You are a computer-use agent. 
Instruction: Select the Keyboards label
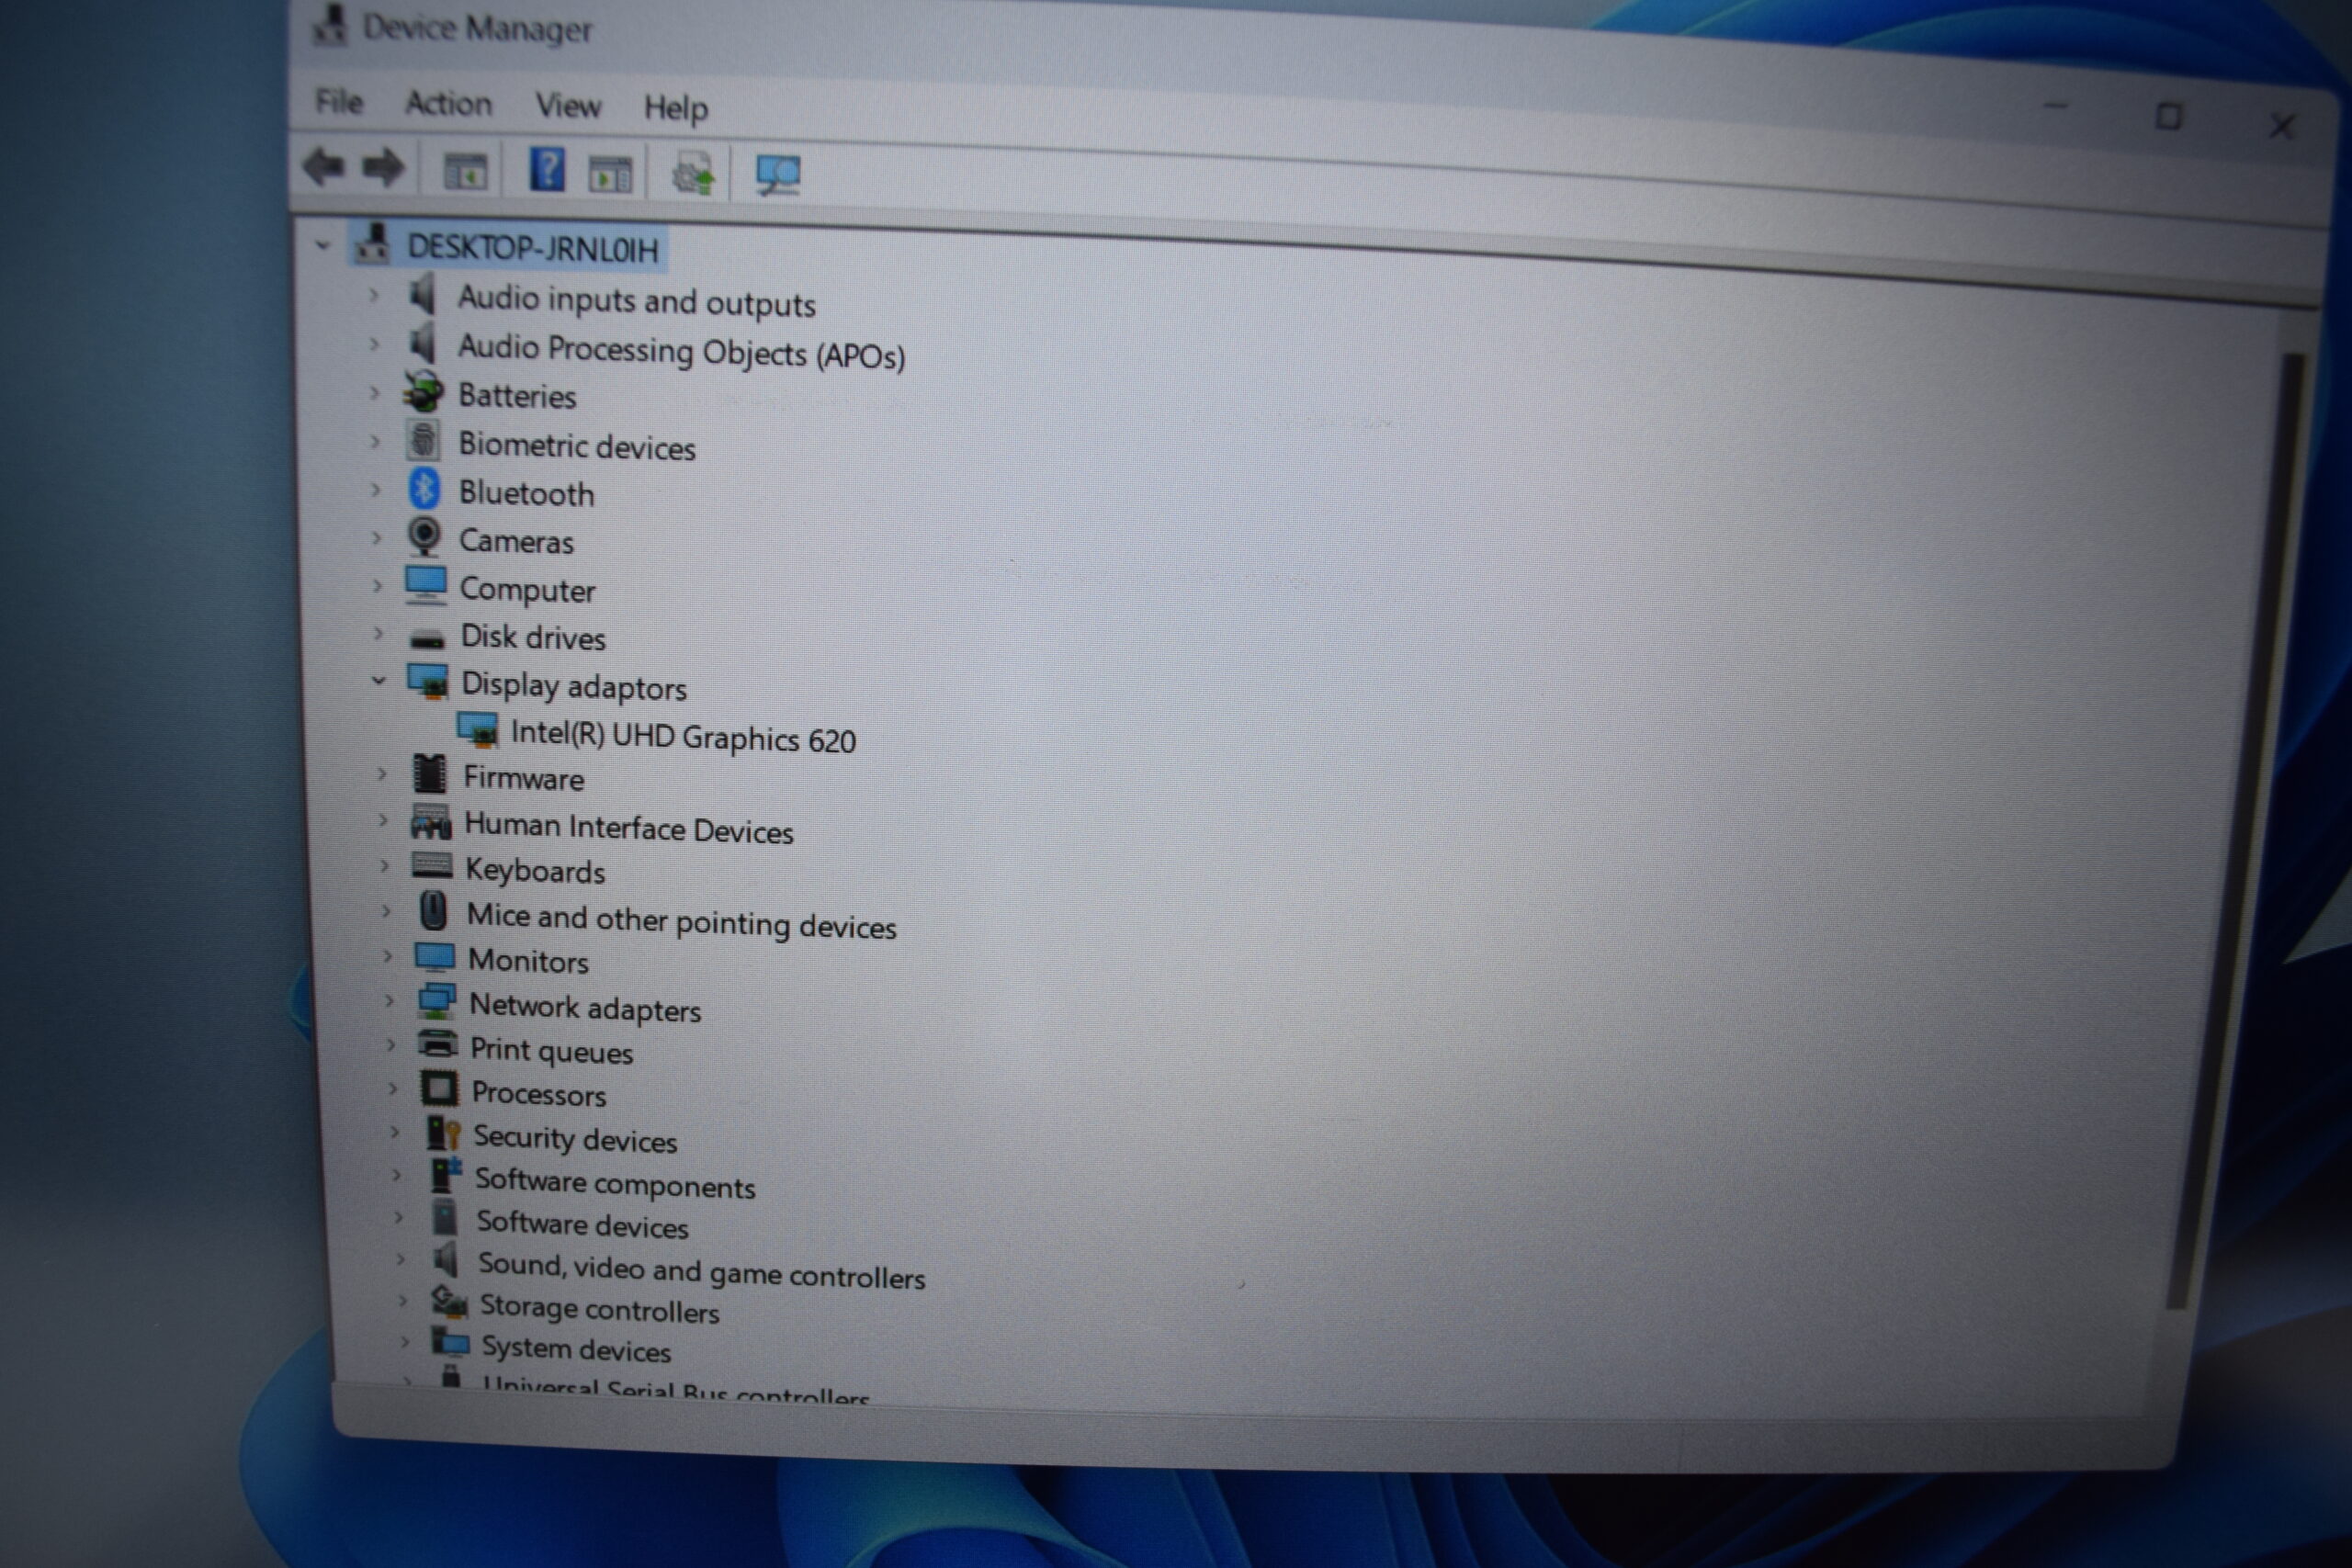(x=535, y=871)
